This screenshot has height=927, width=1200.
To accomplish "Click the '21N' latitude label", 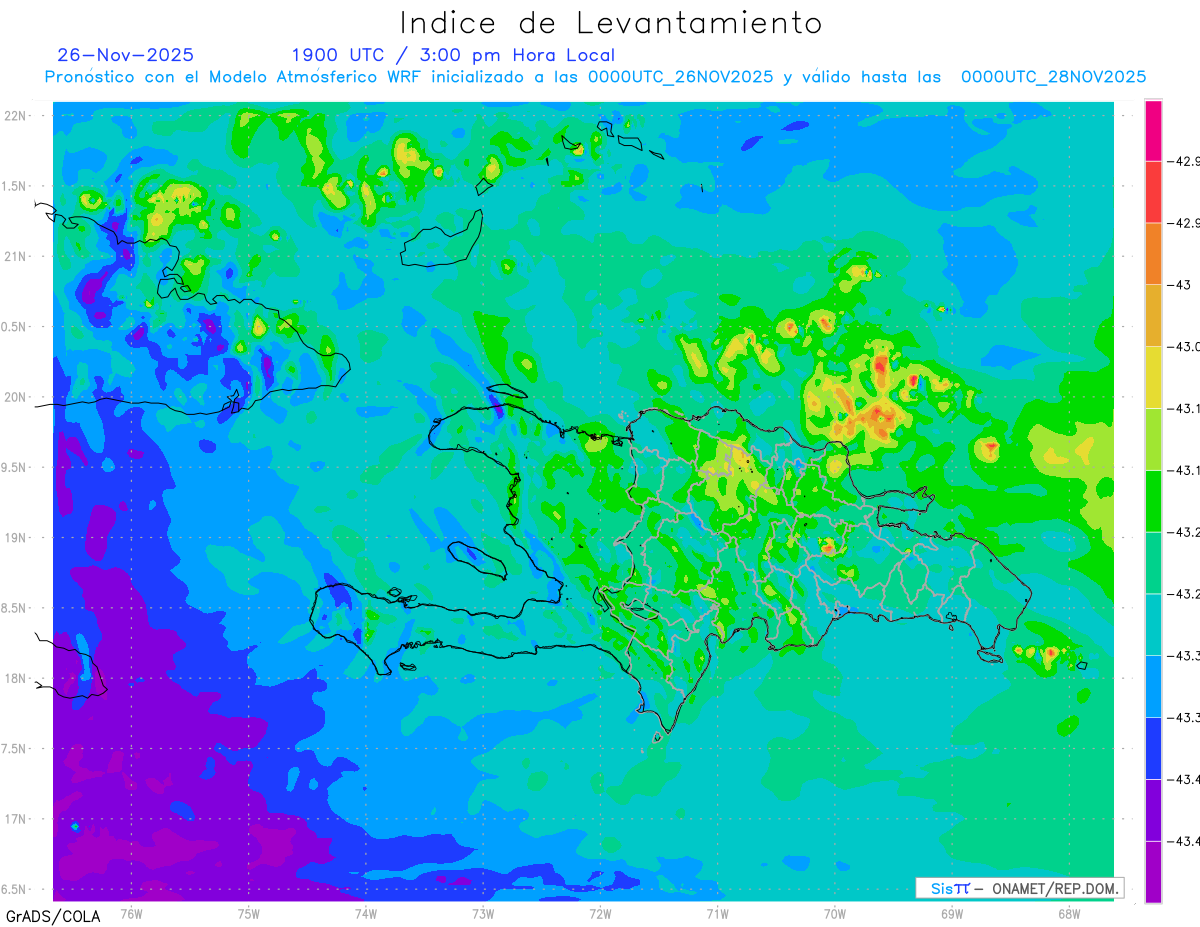I will click(16, 256).
